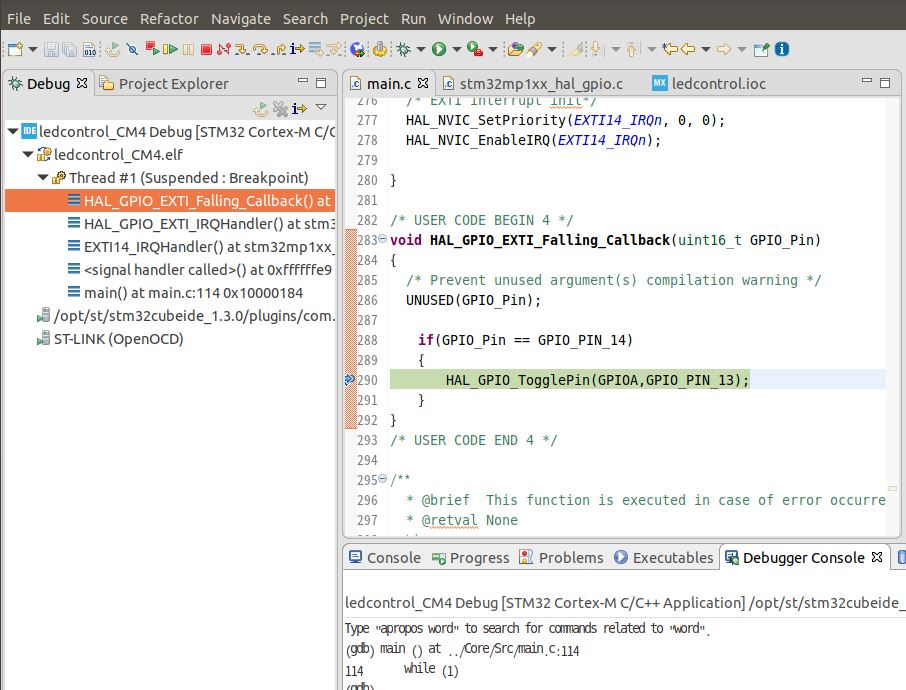Click the Back navigation arrow icon
The image size is (906, 690).
click(x=688, y=49)
